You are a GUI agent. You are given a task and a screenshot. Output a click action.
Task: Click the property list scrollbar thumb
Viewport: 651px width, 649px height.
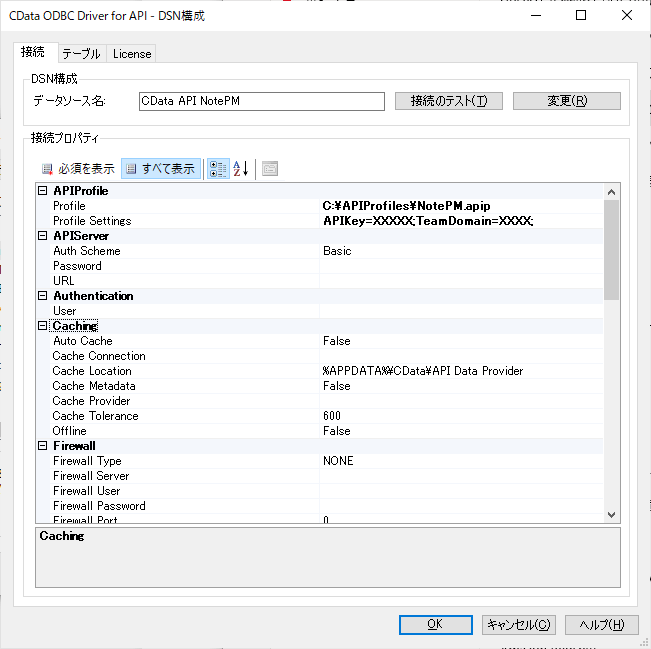pos(611,250)
